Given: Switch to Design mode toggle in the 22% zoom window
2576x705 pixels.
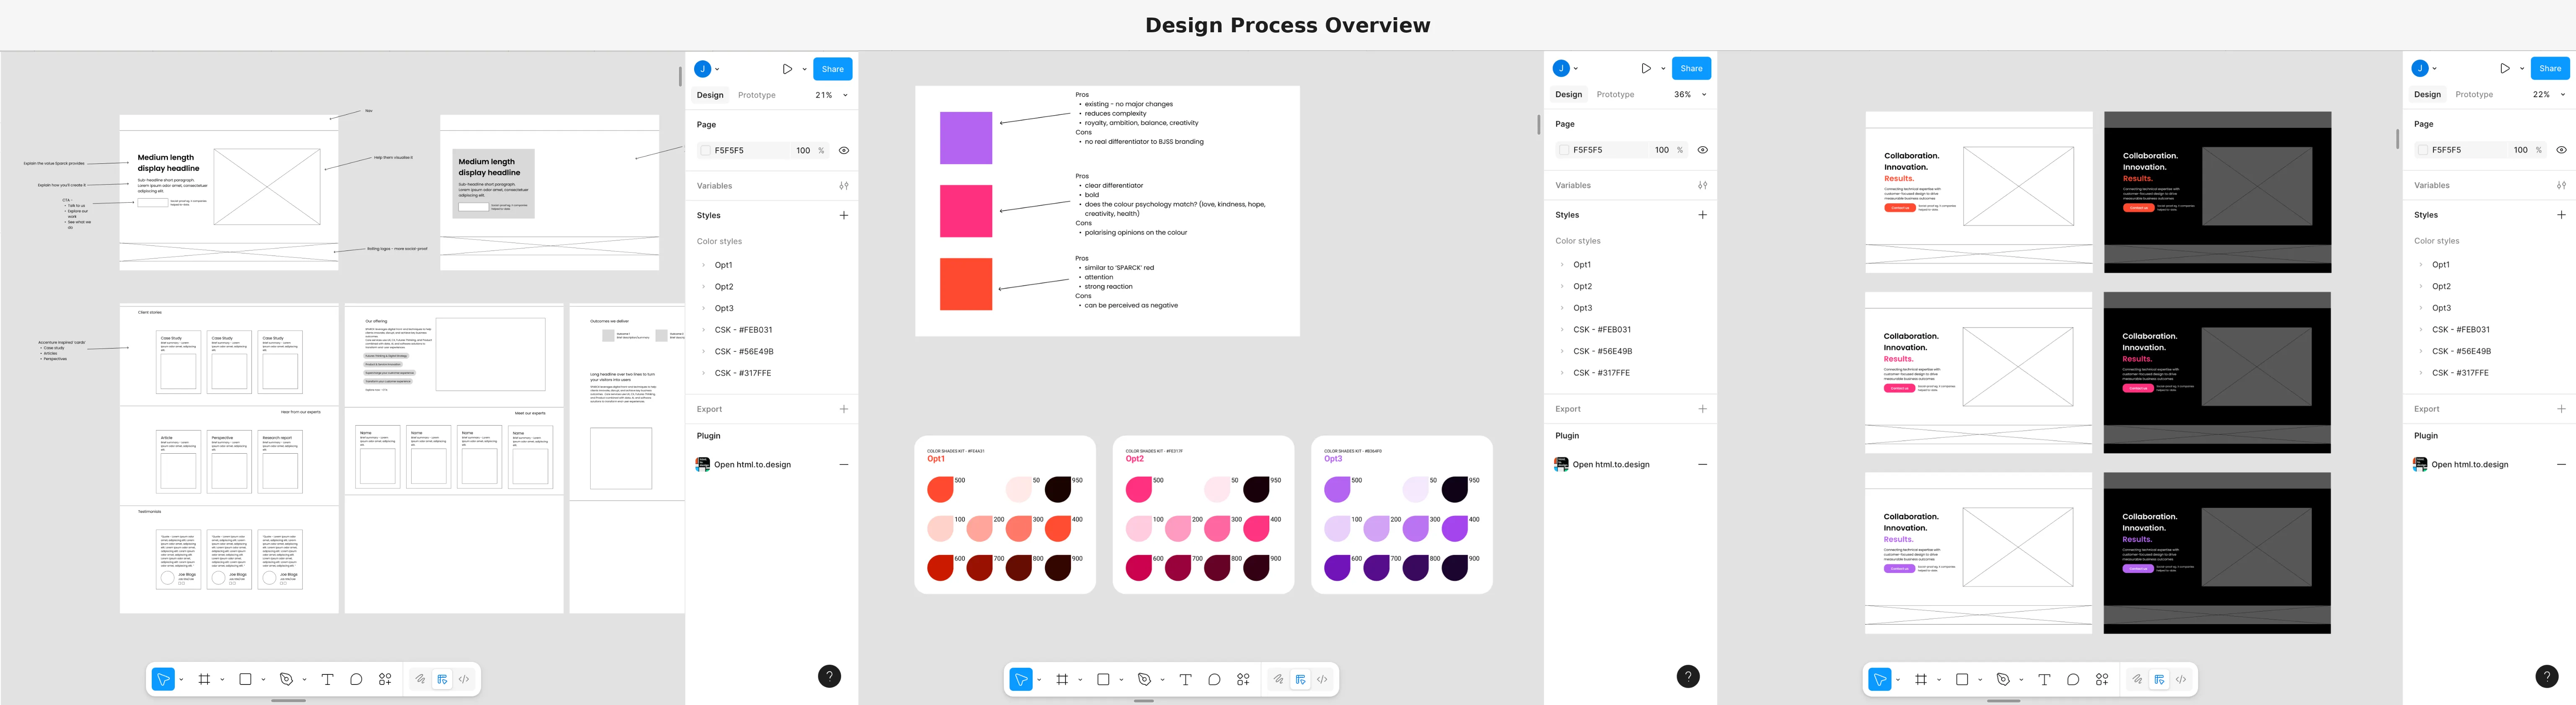Looking at the screenshot, I should [2159, 679].
